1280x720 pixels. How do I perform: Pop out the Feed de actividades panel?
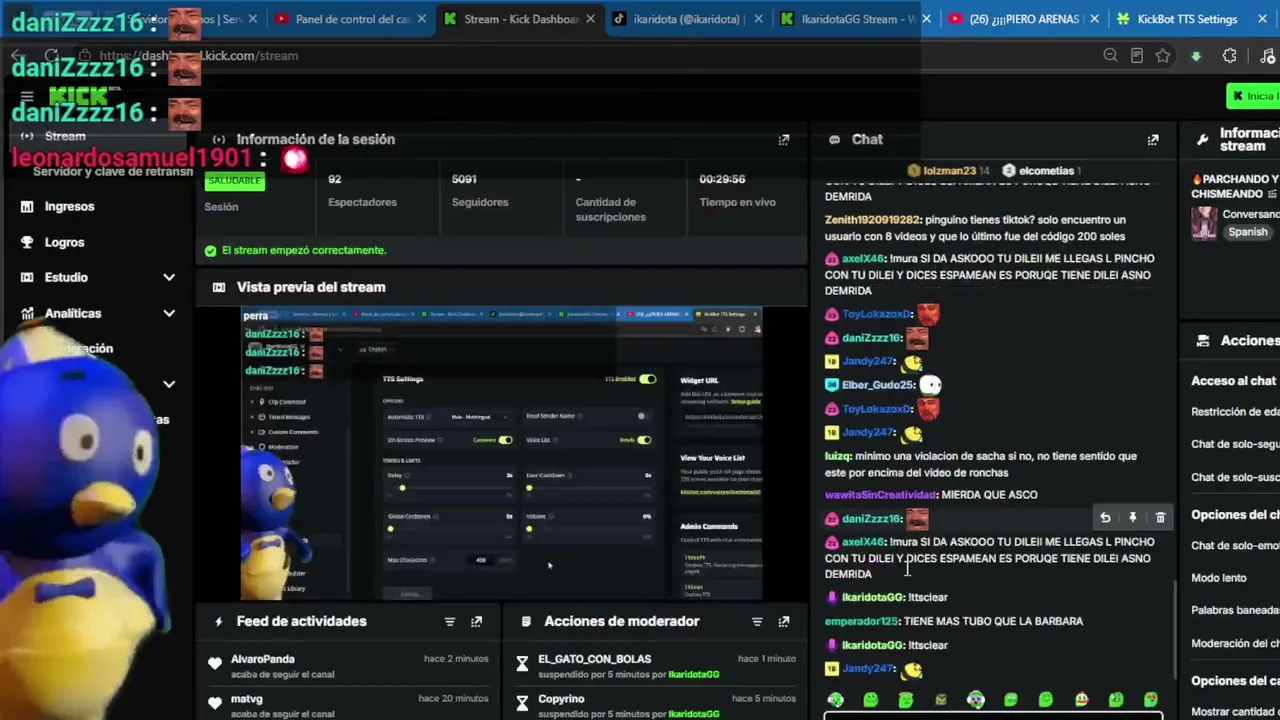477,622
